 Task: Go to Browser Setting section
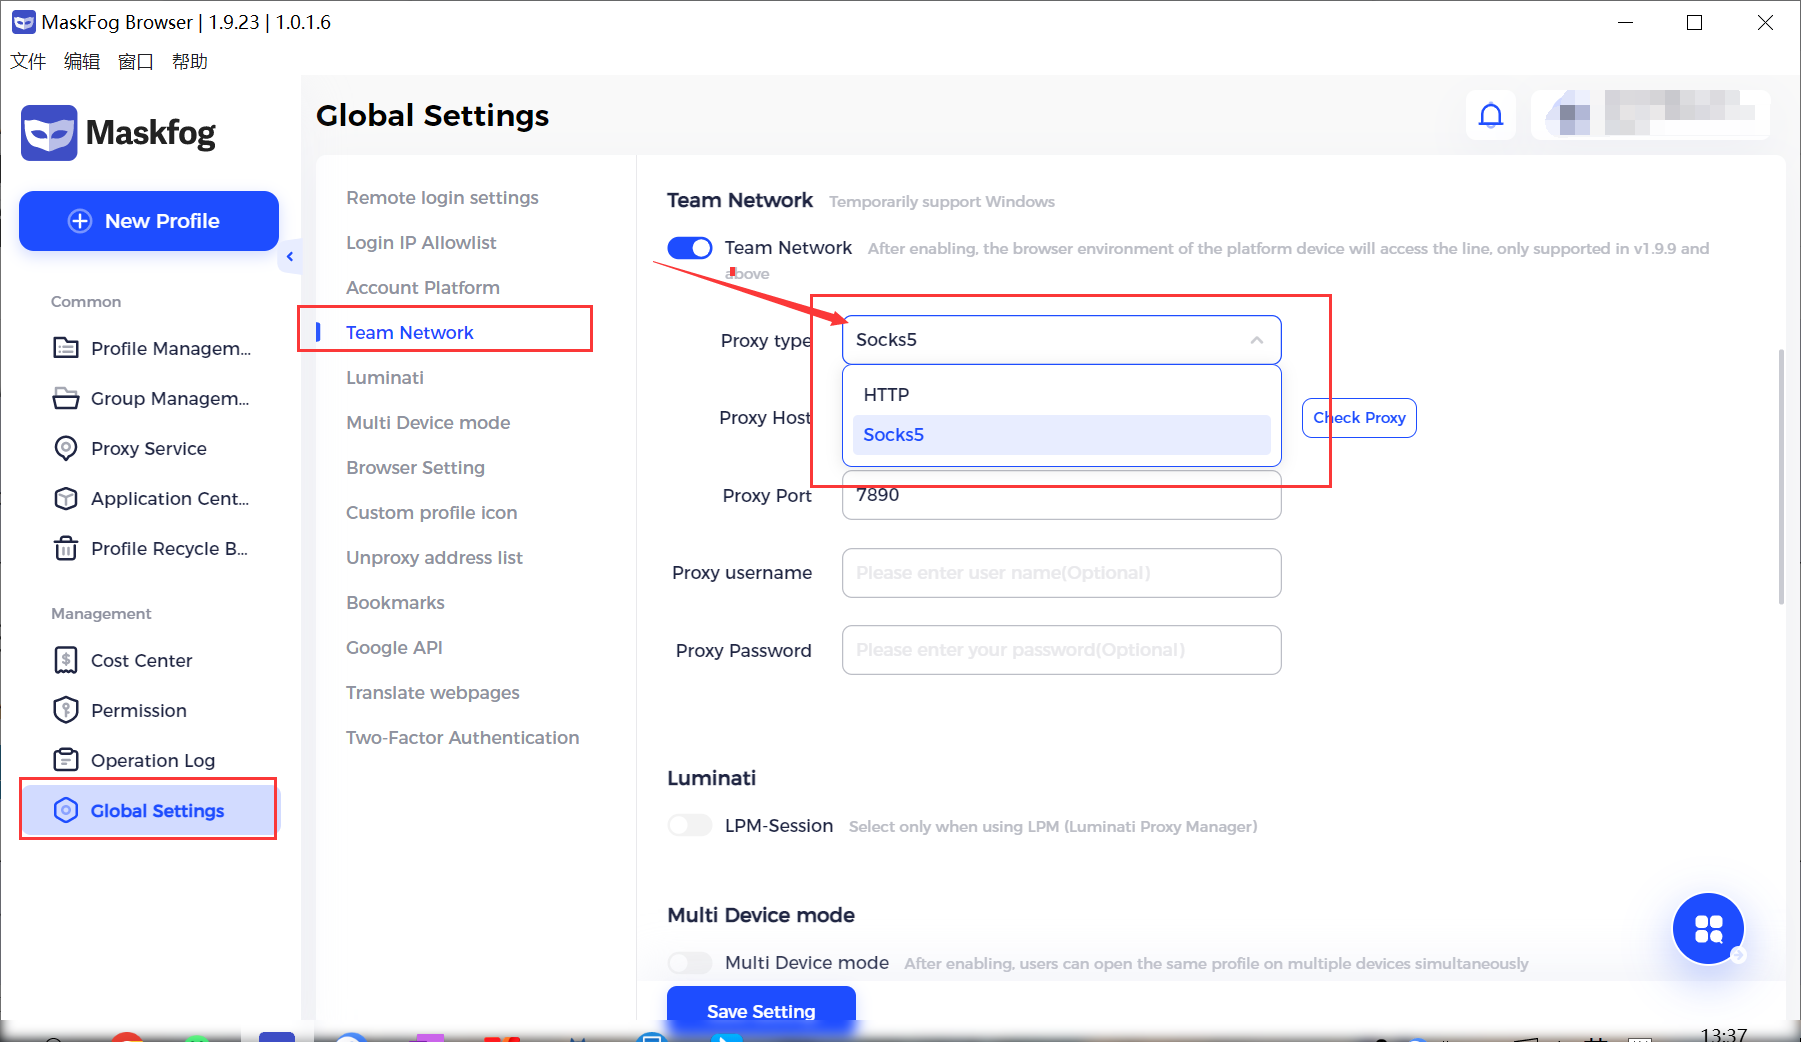click(x=415, y=468)
